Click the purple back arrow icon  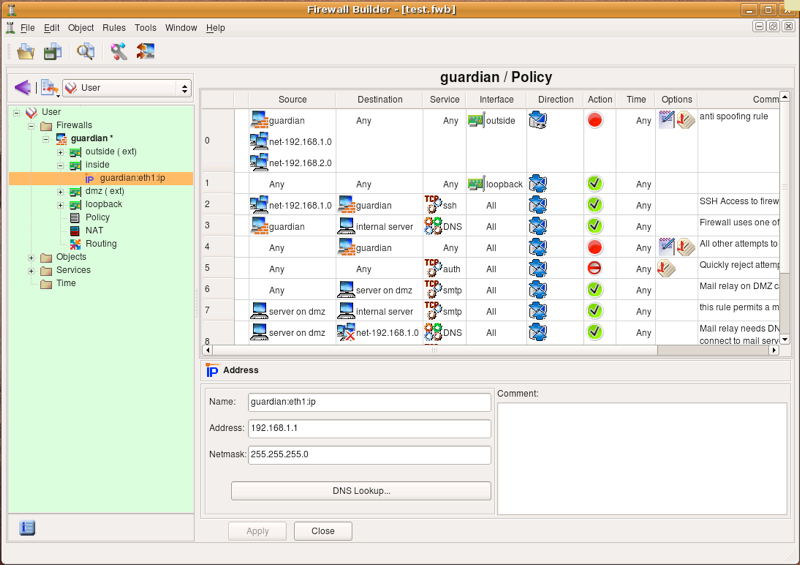22,88
